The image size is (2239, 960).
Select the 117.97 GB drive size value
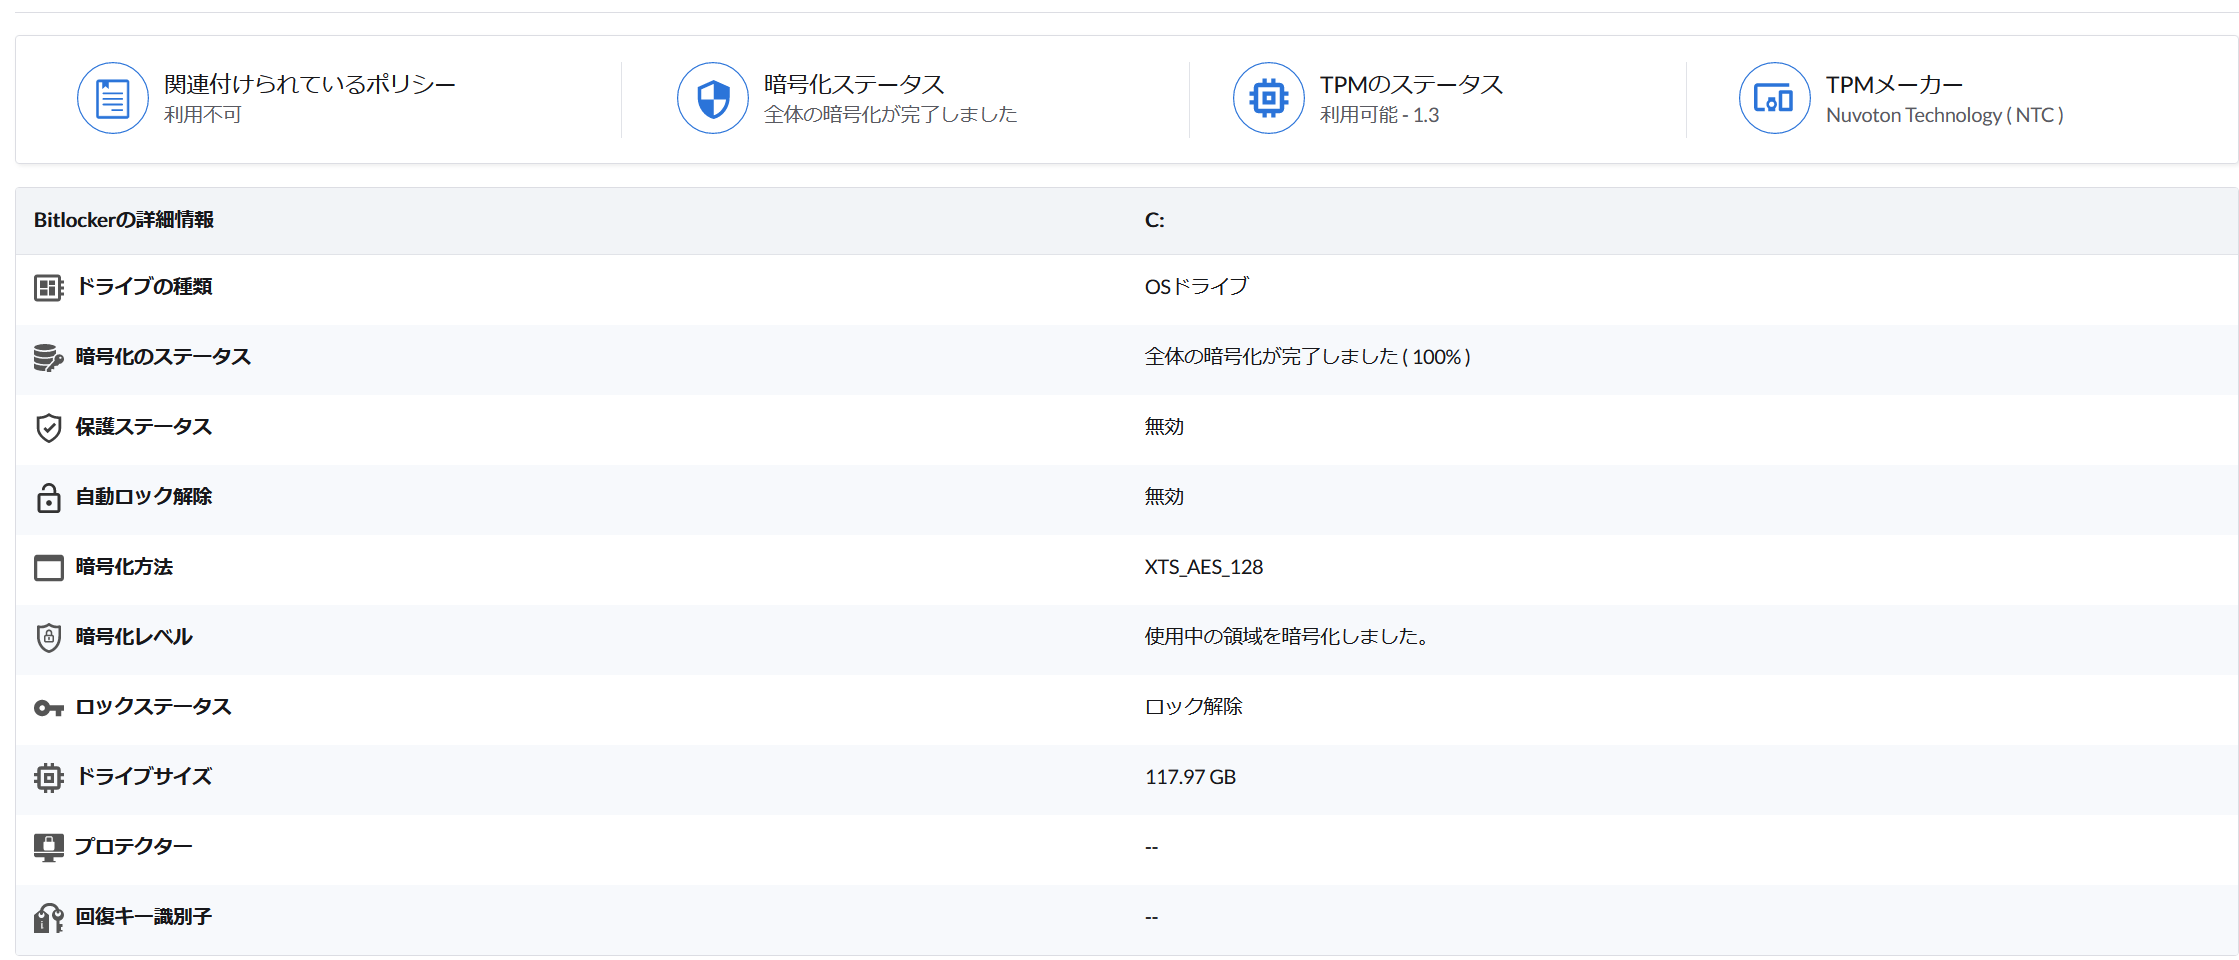(x=1190, y=777)
